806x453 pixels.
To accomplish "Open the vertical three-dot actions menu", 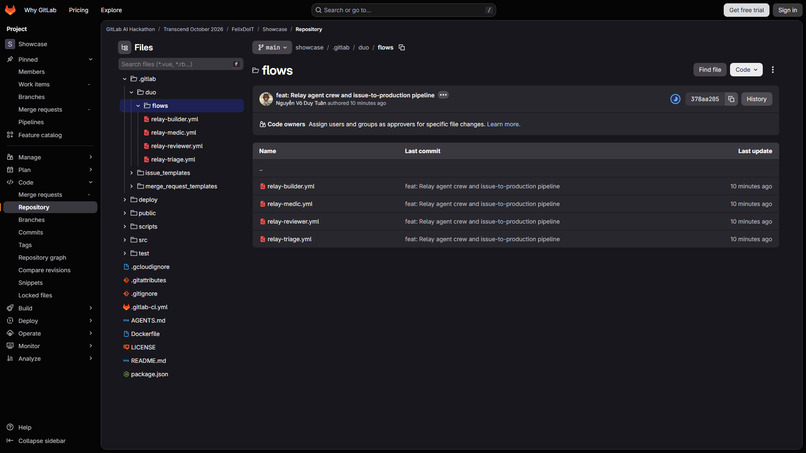I will point(773,69).
